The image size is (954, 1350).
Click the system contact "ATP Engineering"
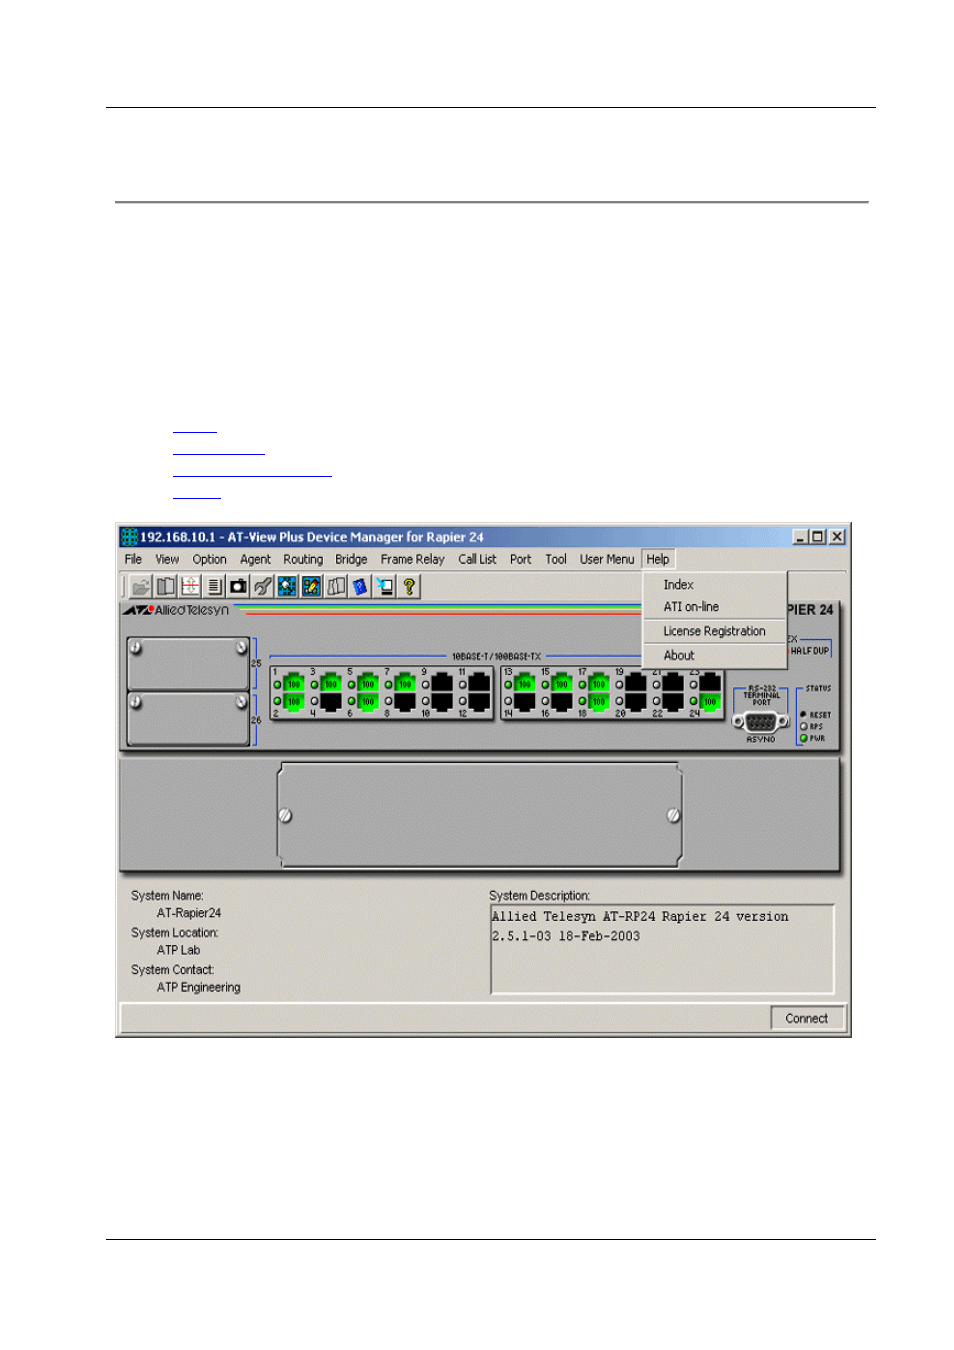[198, 987]
